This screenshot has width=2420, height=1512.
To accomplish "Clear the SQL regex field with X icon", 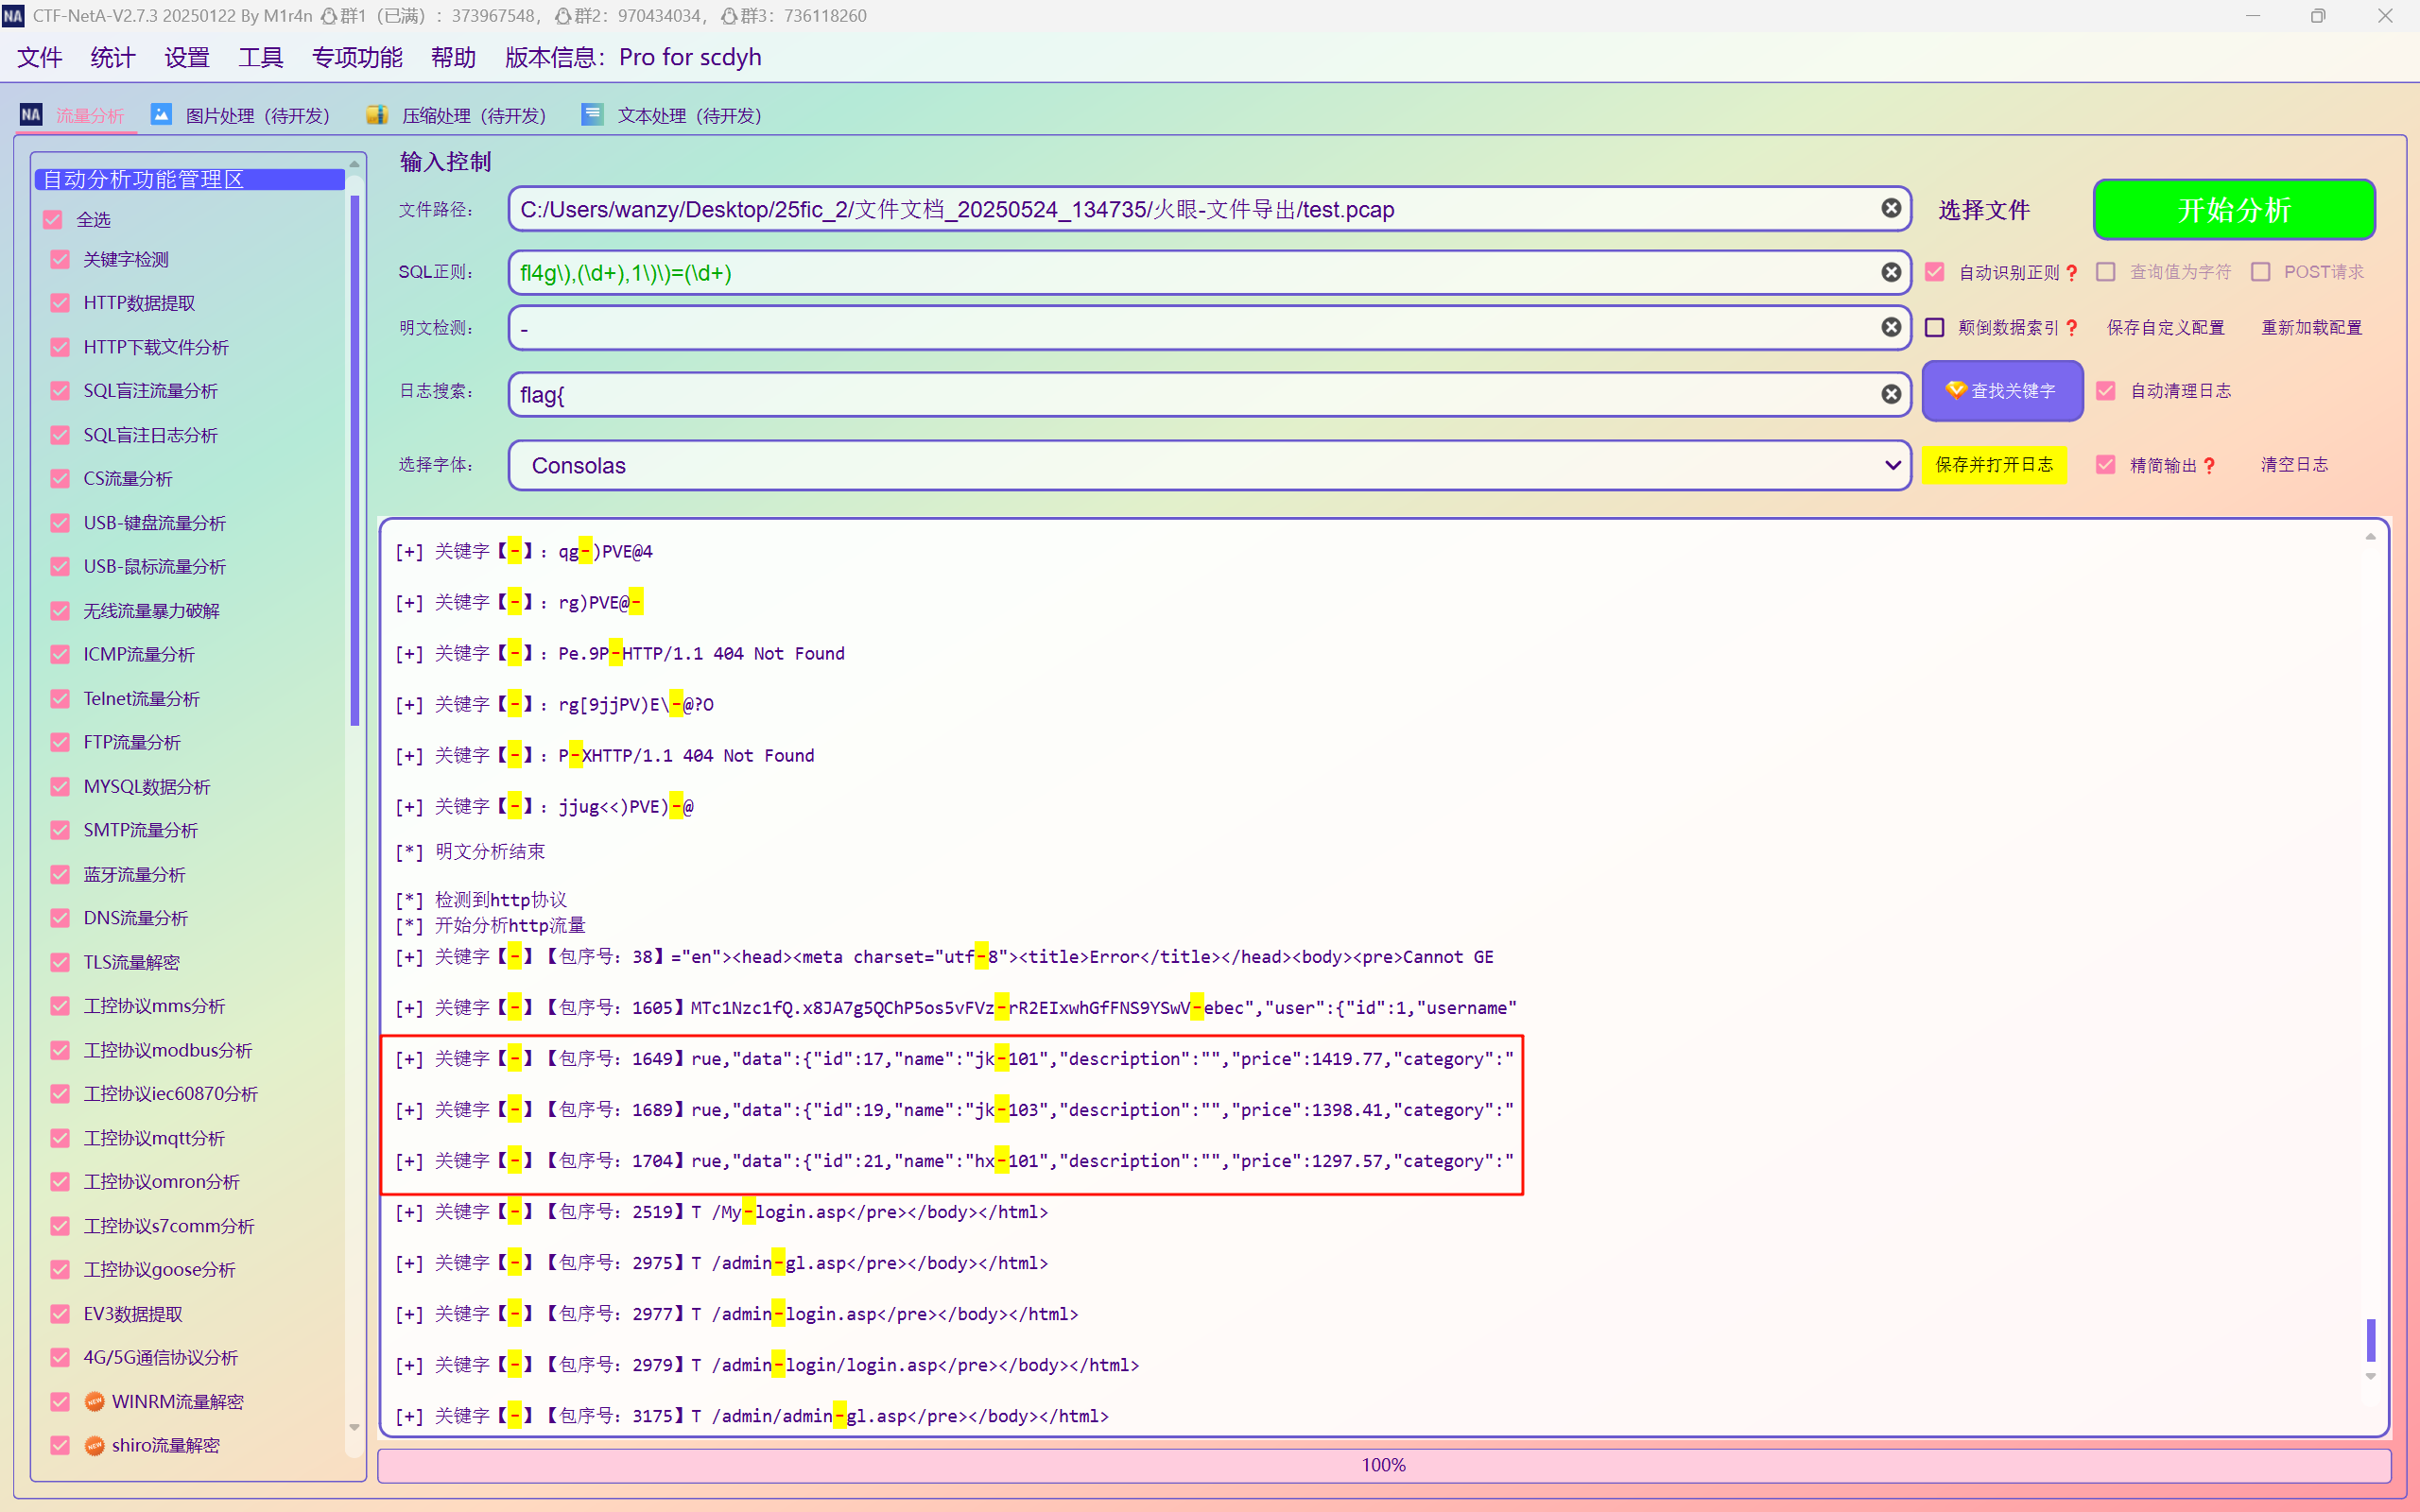I will pos(1890,272).
